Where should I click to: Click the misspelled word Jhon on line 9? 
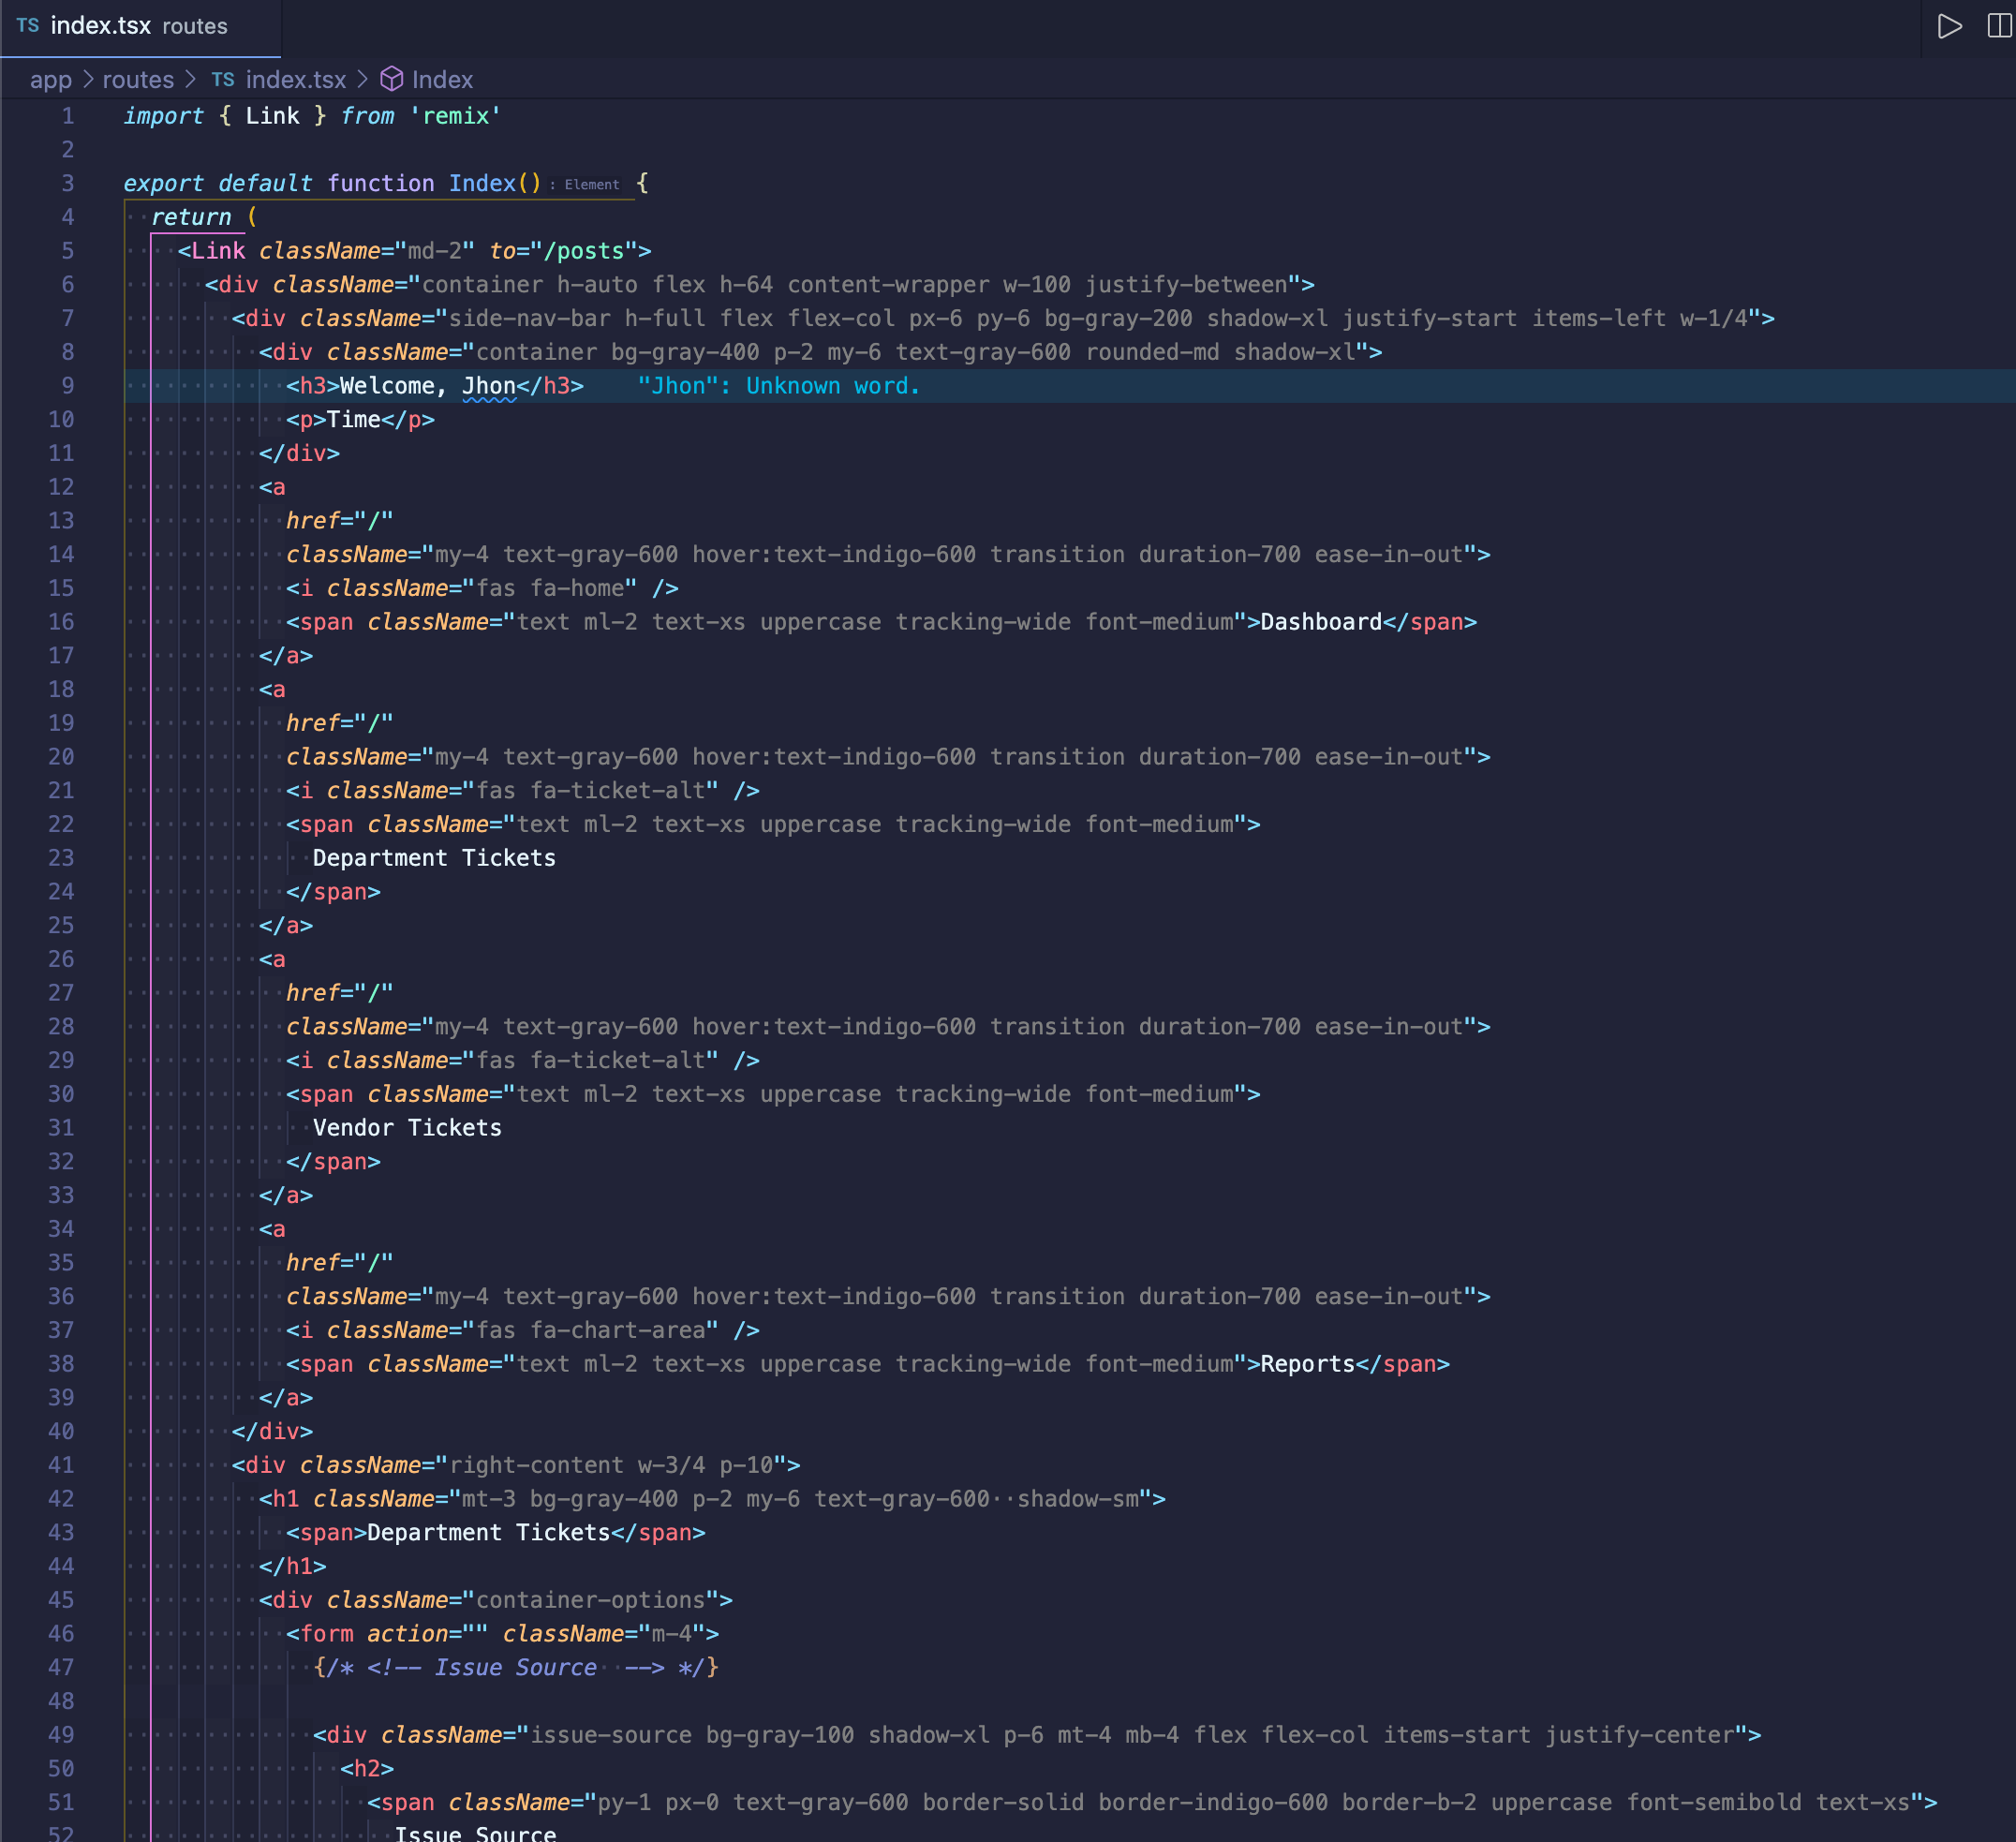(x=489, y=386)
